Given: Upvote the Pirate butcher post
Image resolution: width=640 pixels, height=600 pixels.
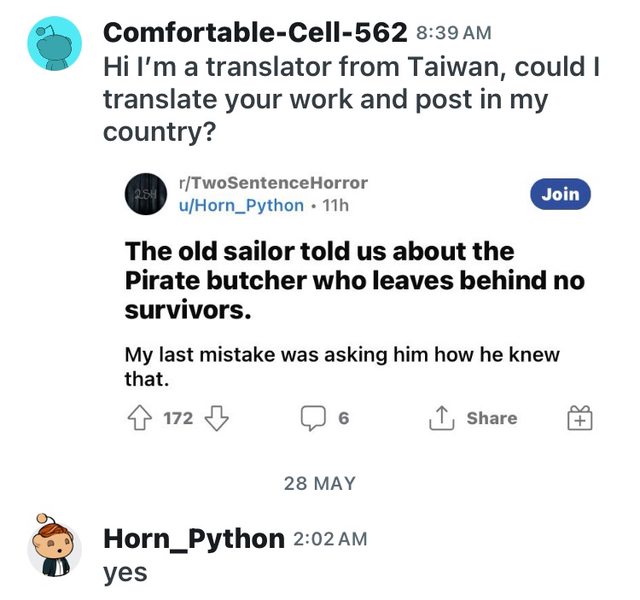Looking at the screenshot, I should pyautogui.click(x=137, y=418).
